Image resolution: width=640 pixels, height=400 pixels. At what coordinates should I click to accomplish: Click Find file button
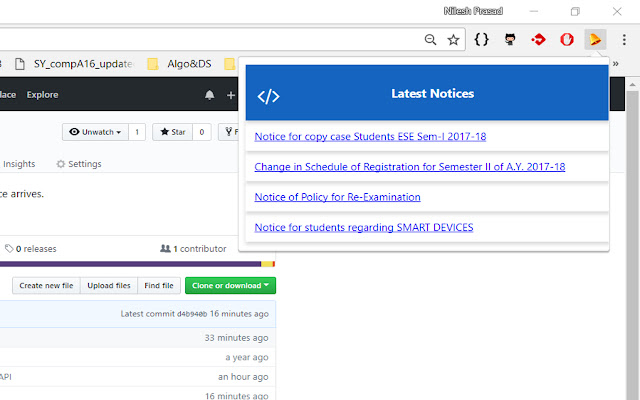tap(159, 286)
